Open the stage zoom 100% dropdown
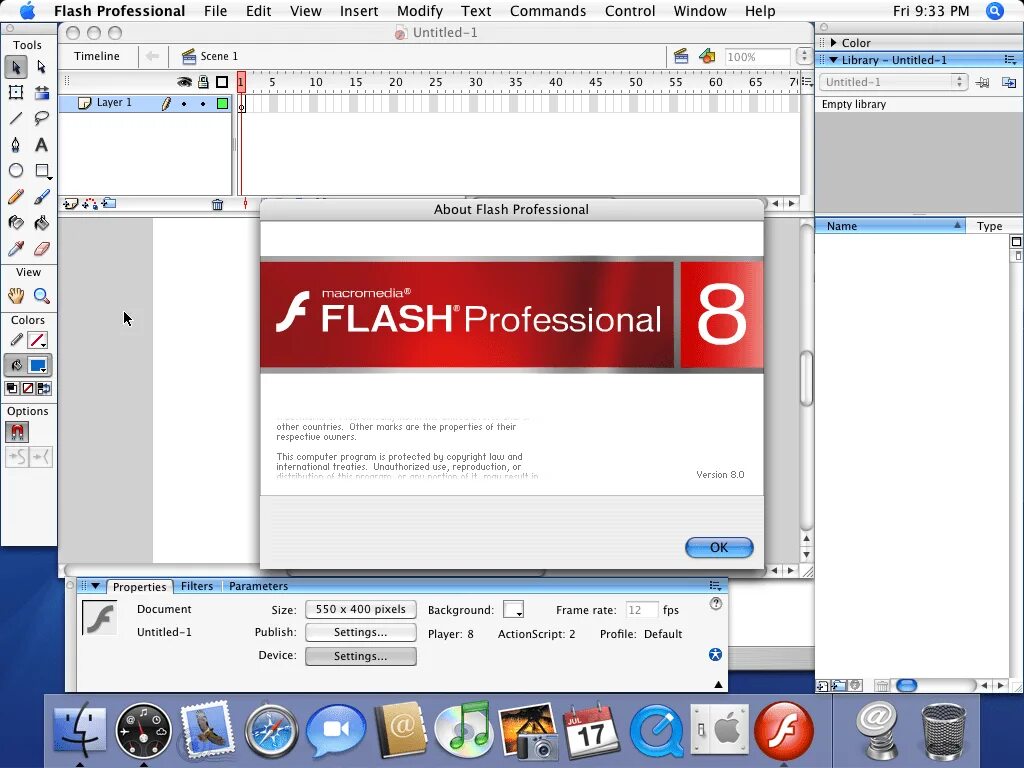This screenshot has height=768, width=1024. click(805, 57)
